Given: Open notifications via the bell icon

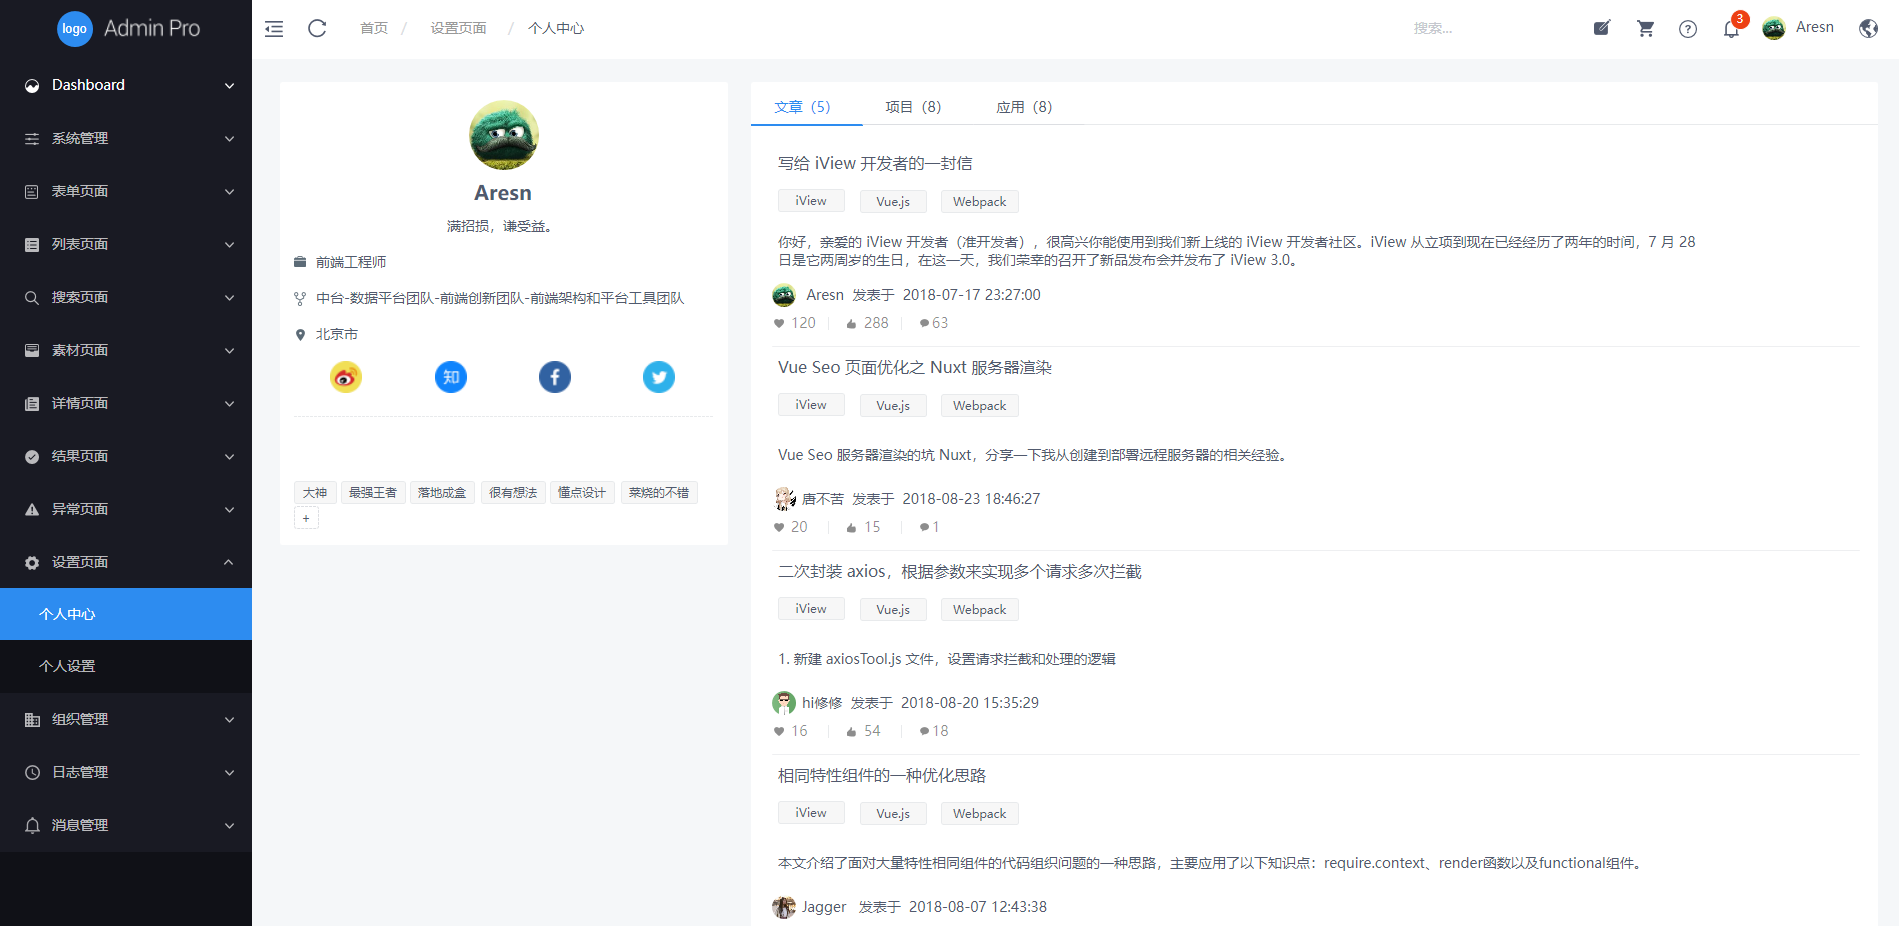Looking at the screenshot, I should point(1730,32).
